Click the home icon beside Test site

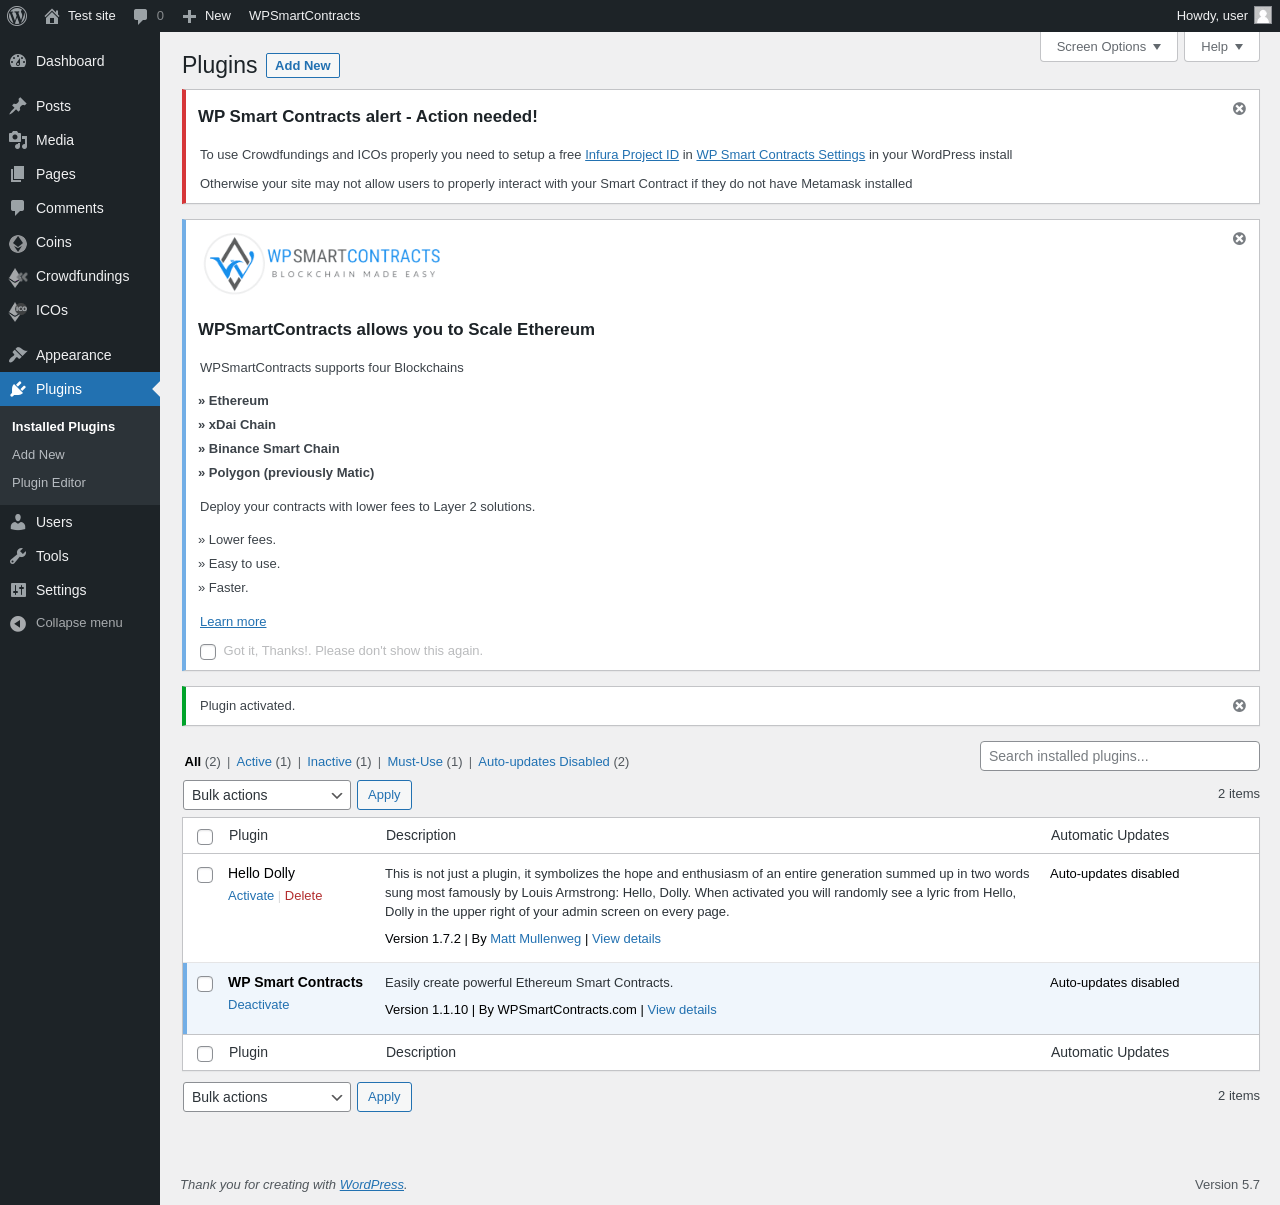point(52,16)
